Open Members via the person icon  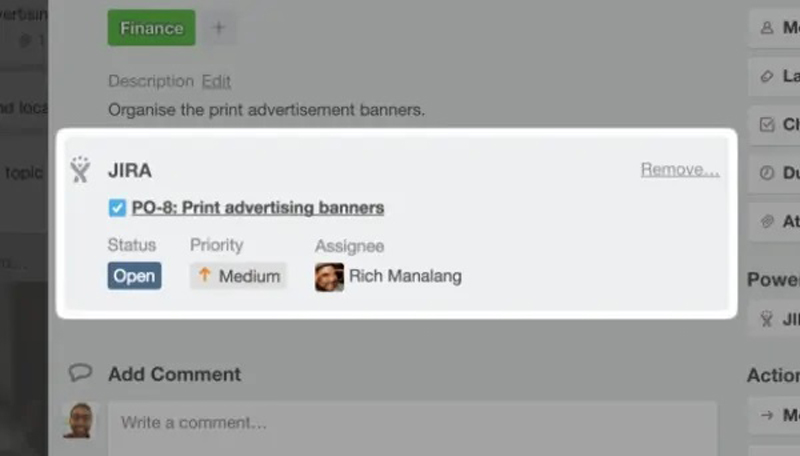point(767,28)
